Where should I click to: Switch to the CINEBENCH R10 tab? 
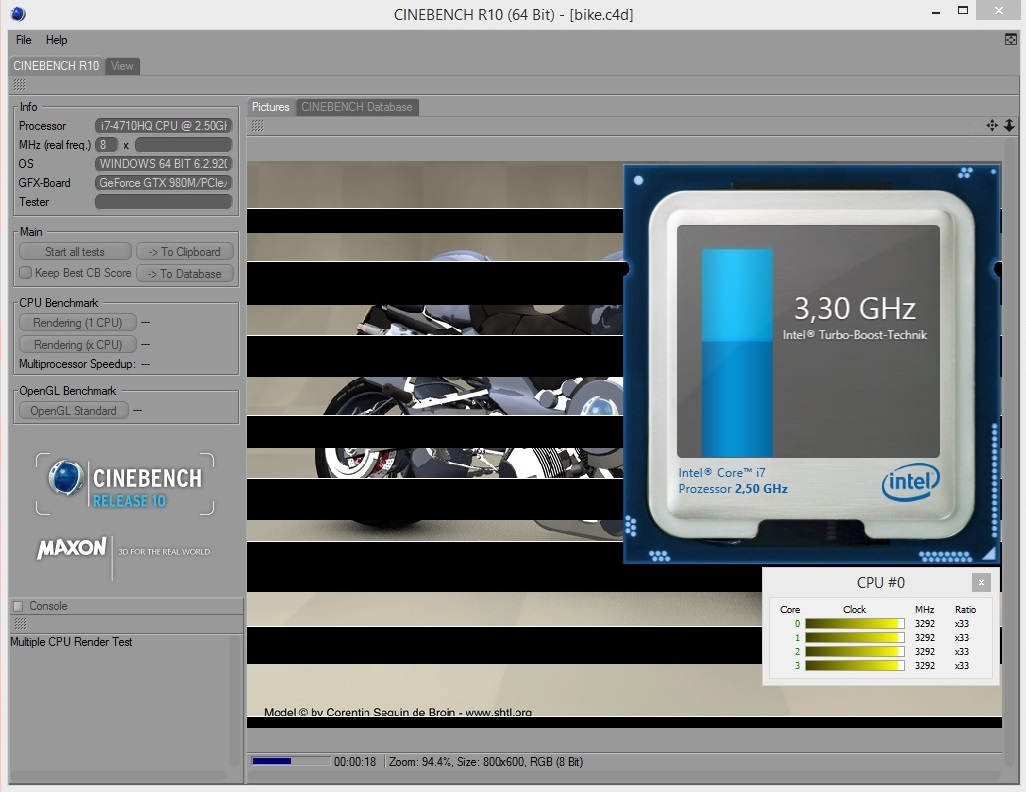[56, 65]
